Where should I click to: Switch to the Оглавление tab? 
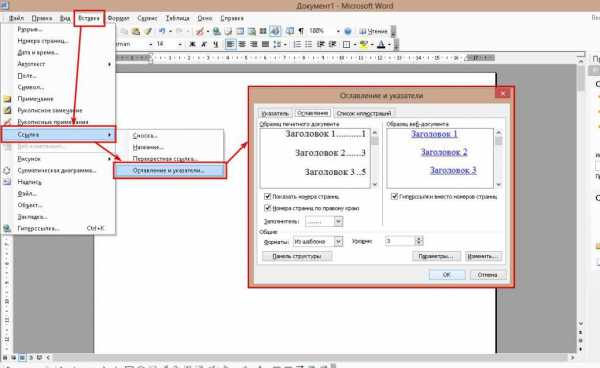(x=312, y=113)
